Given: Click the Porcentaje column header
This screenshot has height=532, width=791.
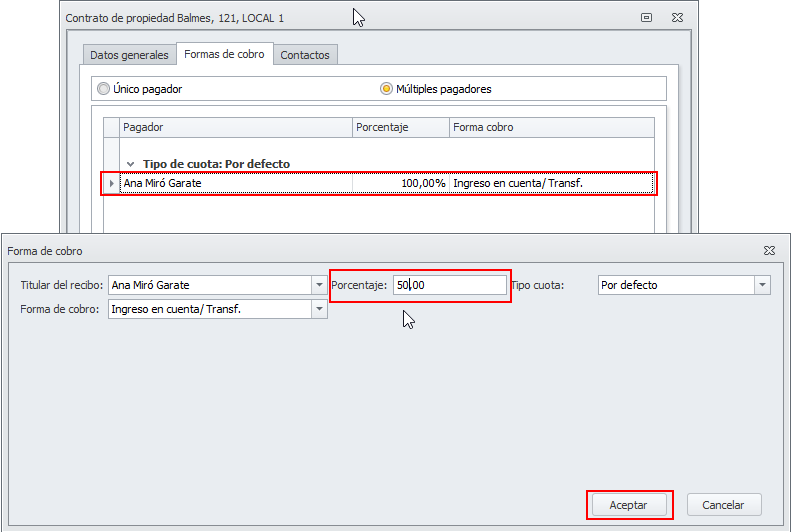Looking at the screenshot, I should pos(400,128).
